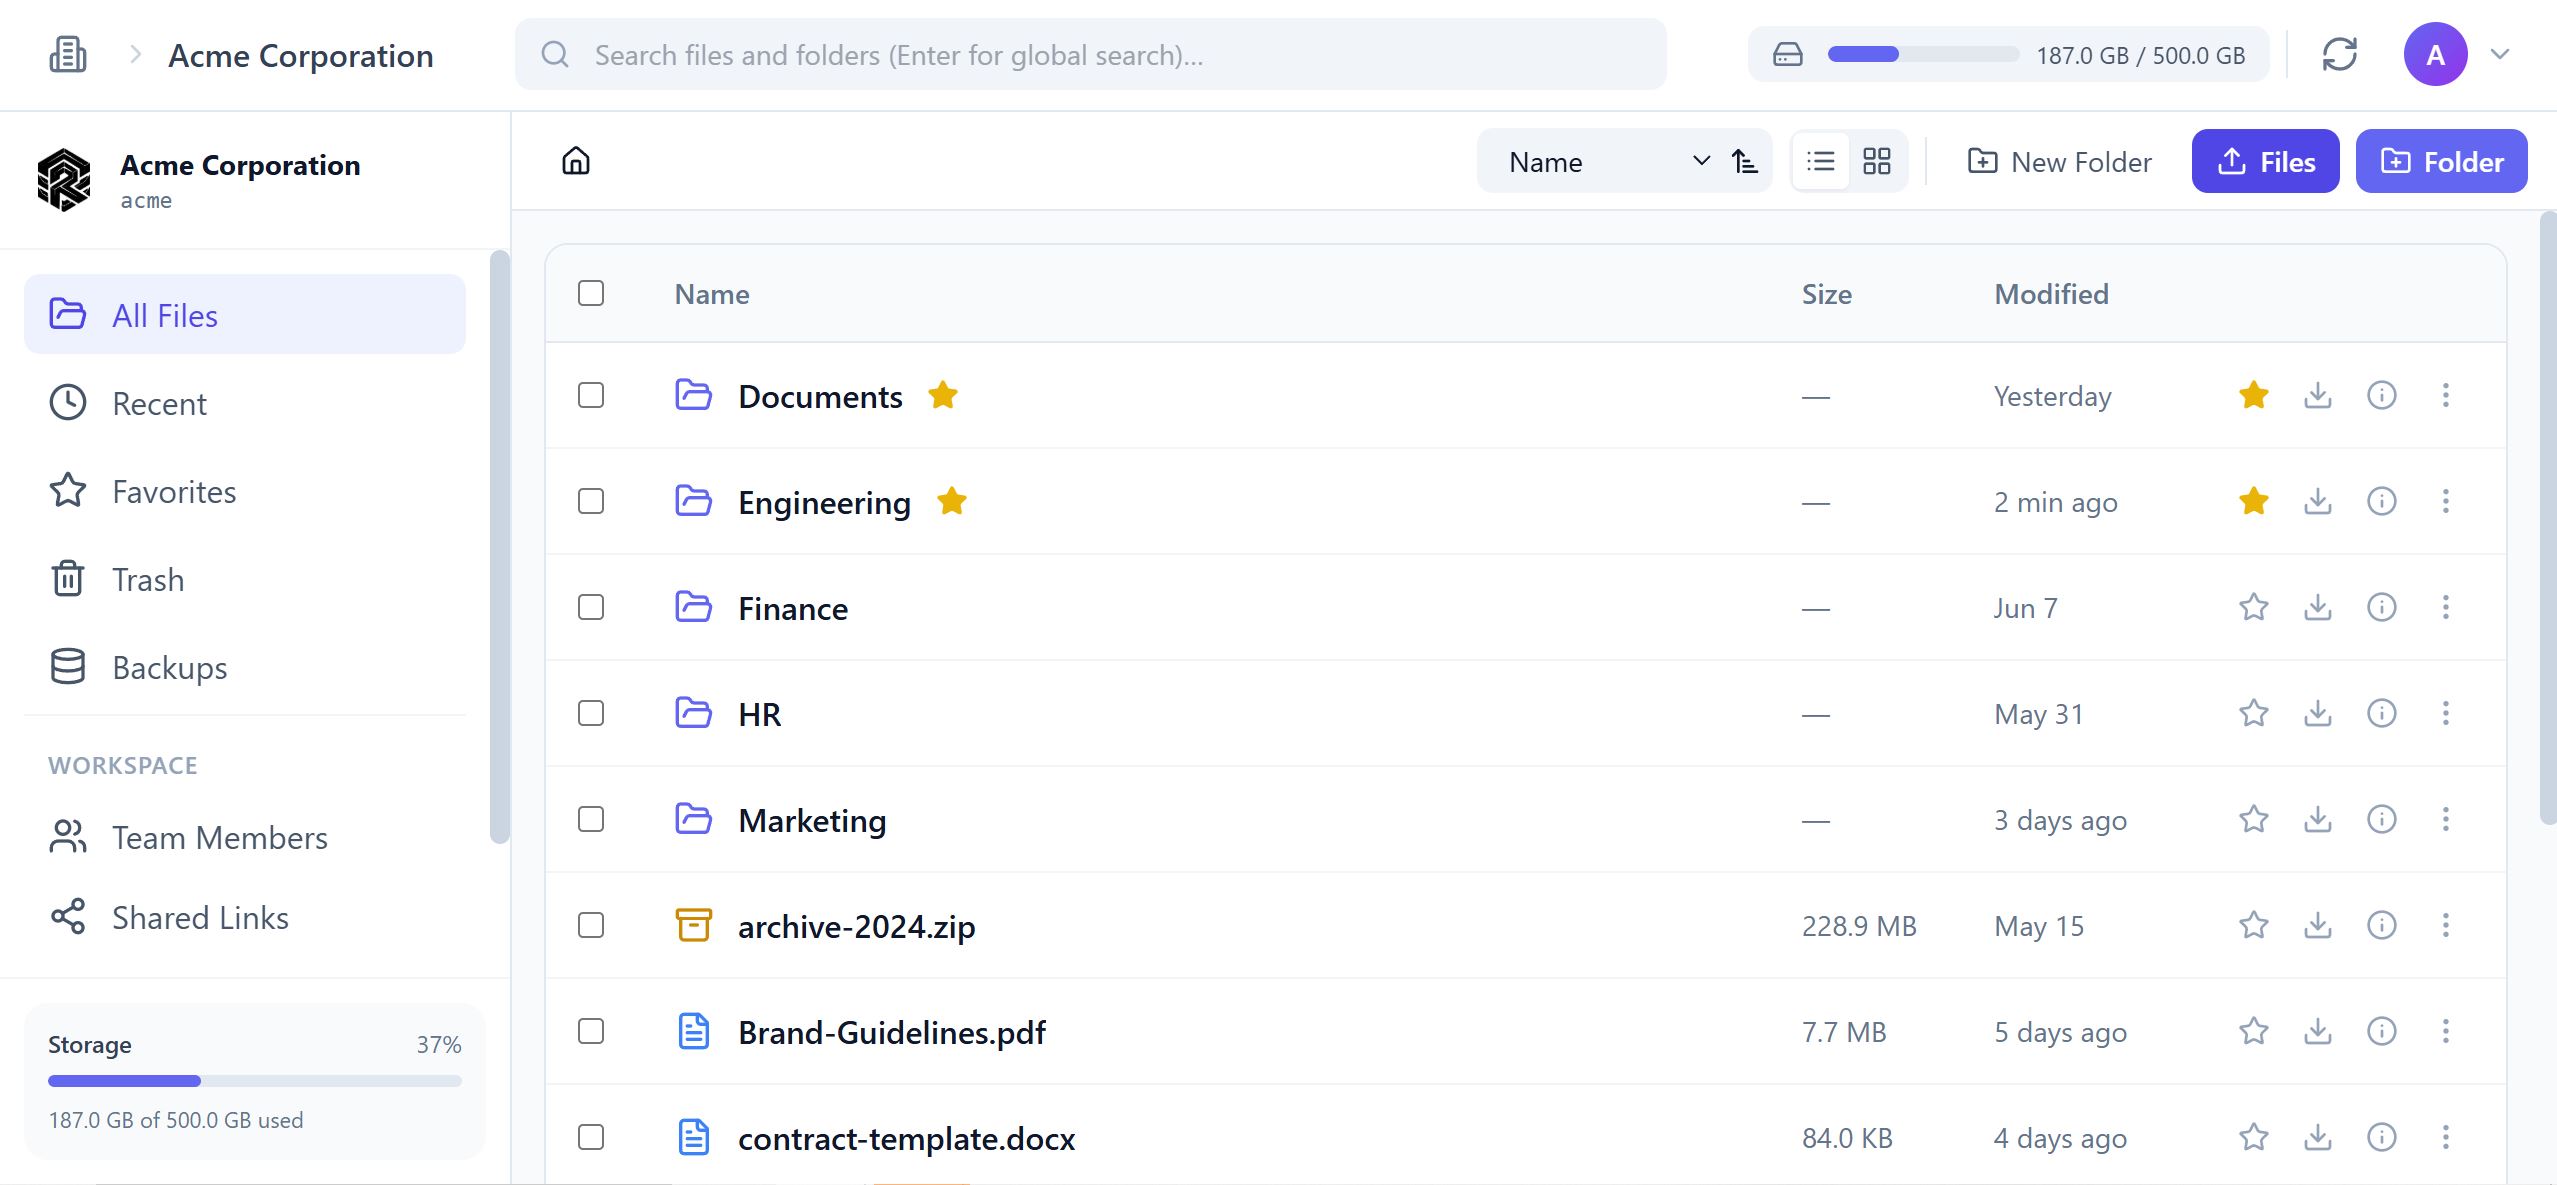Unfavorite the Documents folder using its row star
Image resolution: width=2557 pixels, height=1185 pixels.
click(x=2253, y=395)
